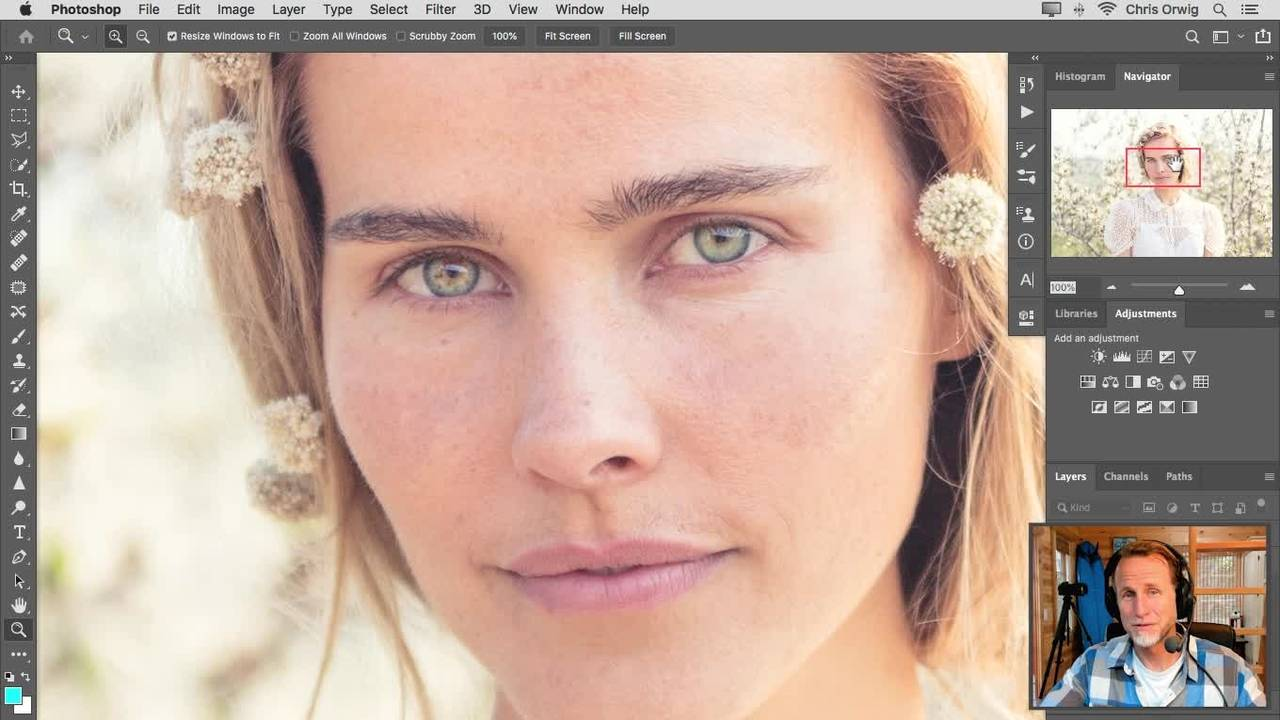Open the Navigator panel options menu

pyautogui.click(x=1269, y=77)
